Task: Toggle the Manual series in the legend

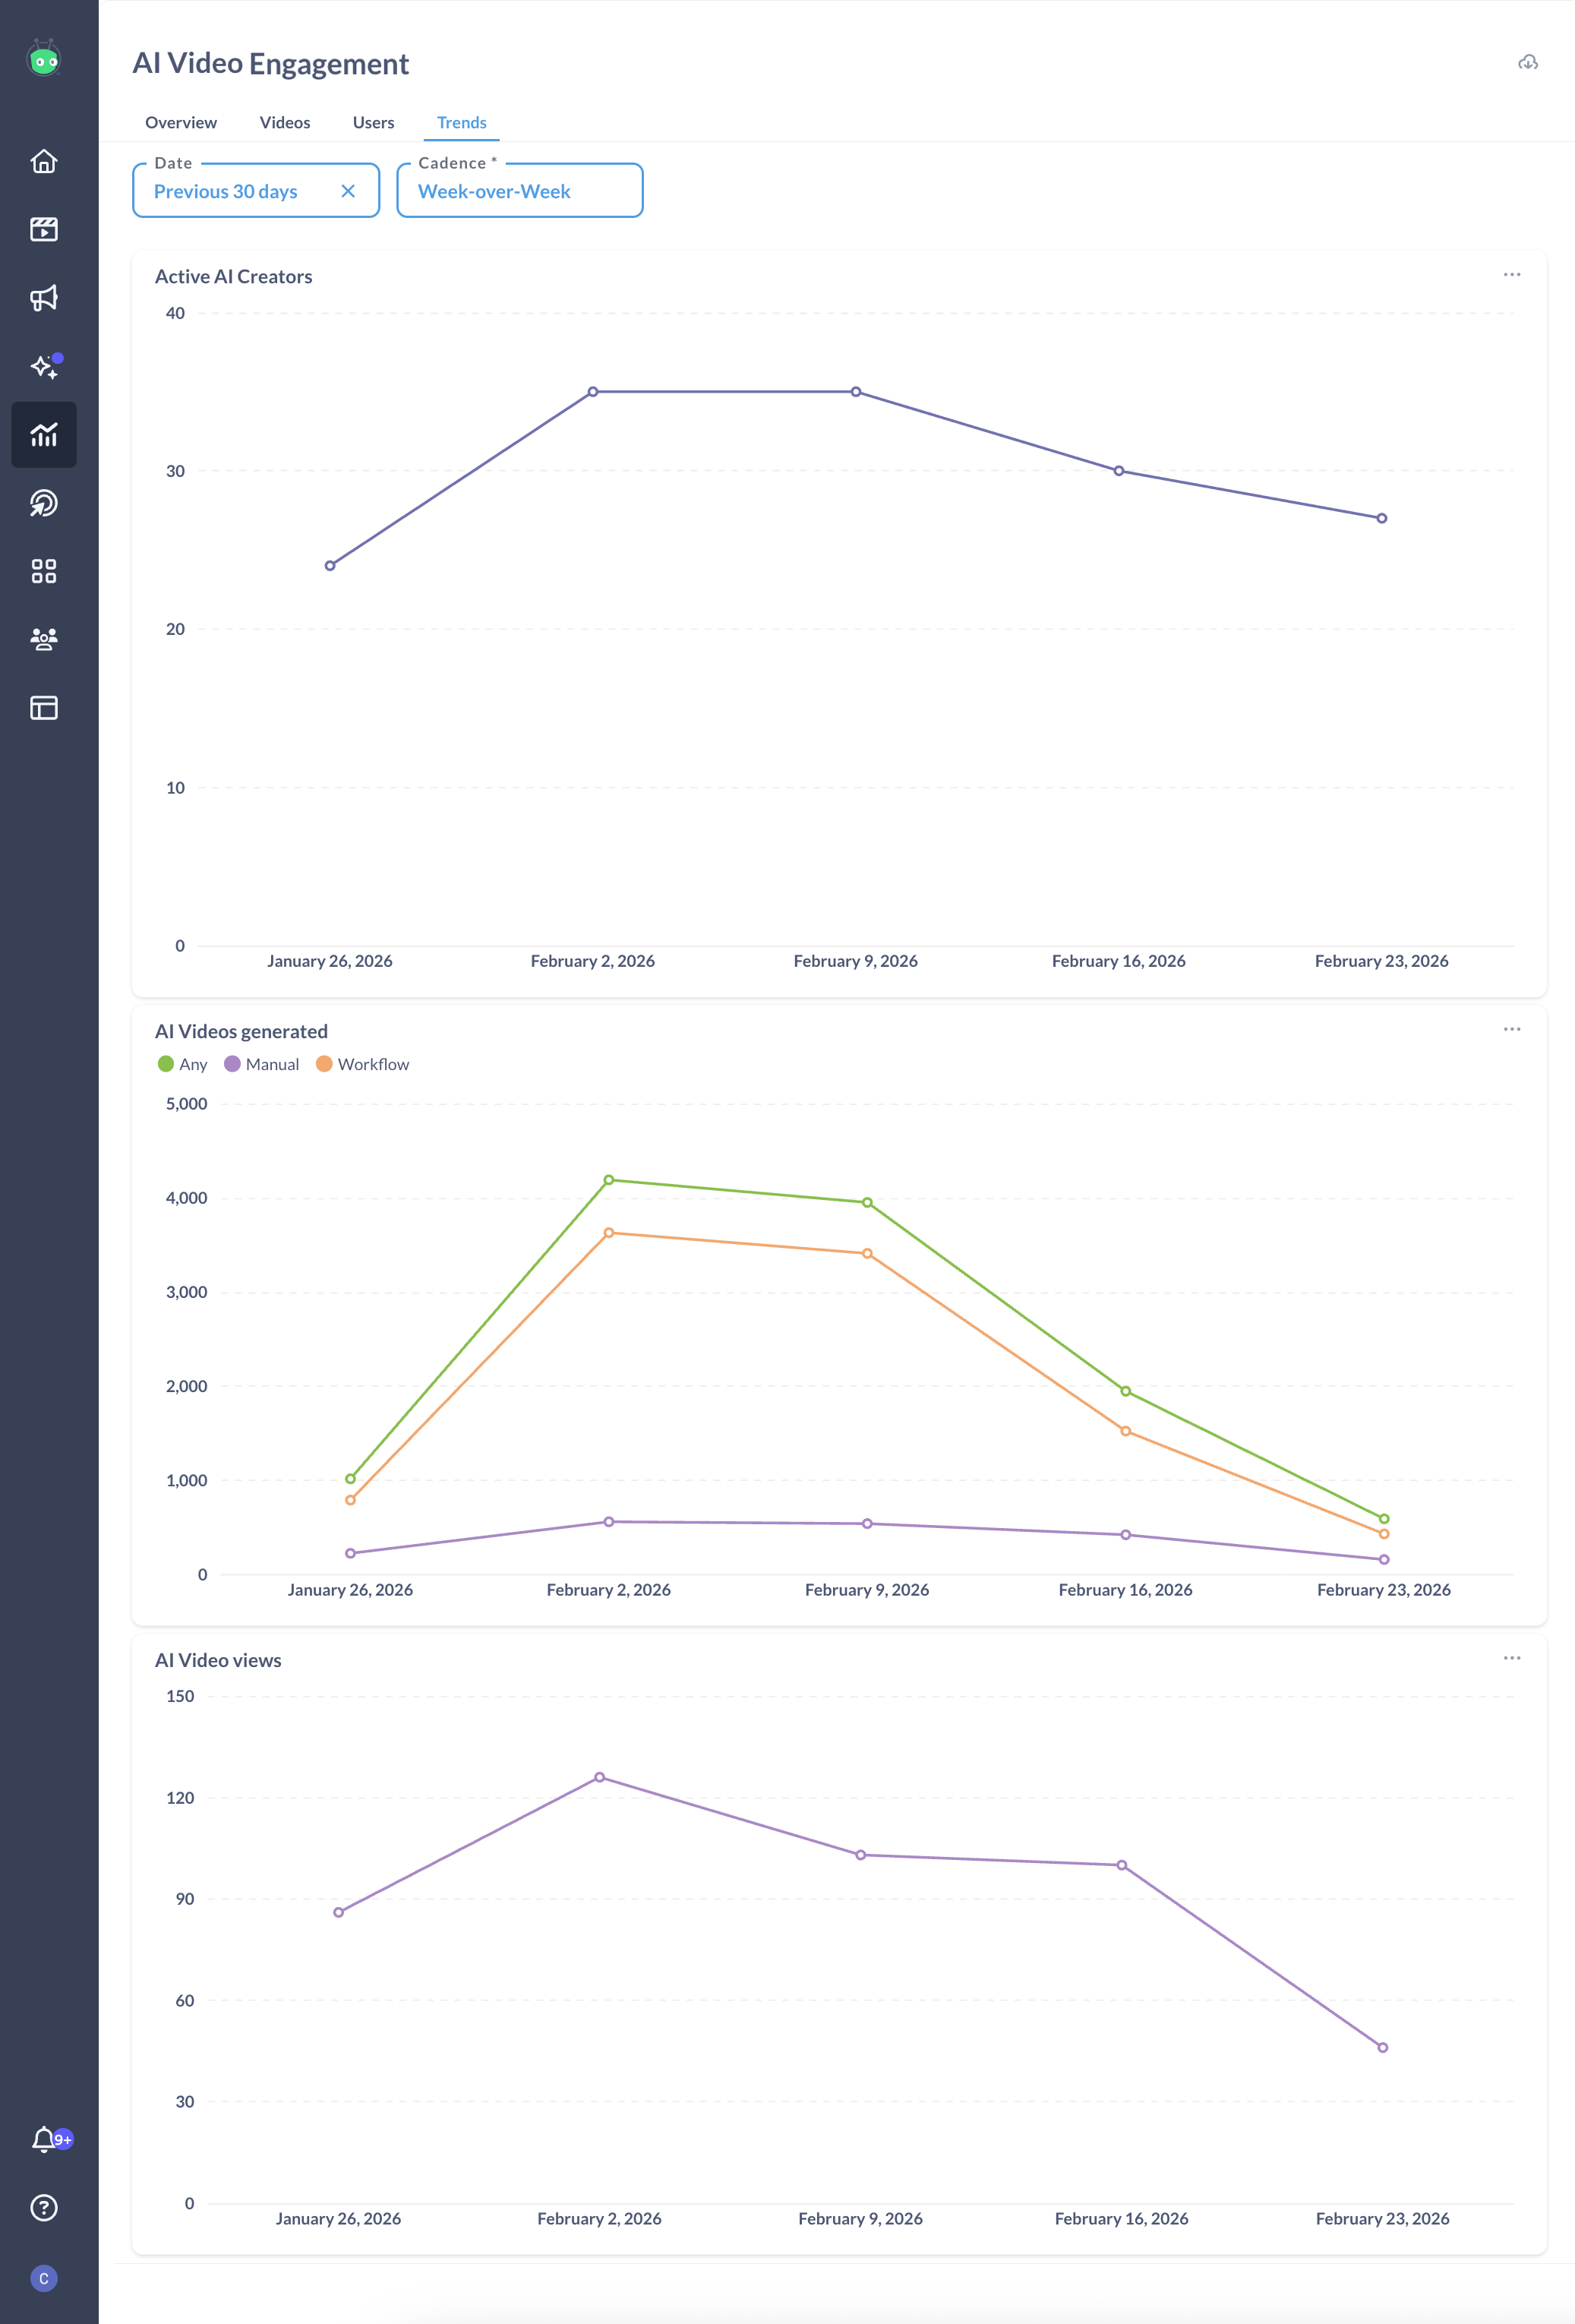Action: pos(261,1064)
